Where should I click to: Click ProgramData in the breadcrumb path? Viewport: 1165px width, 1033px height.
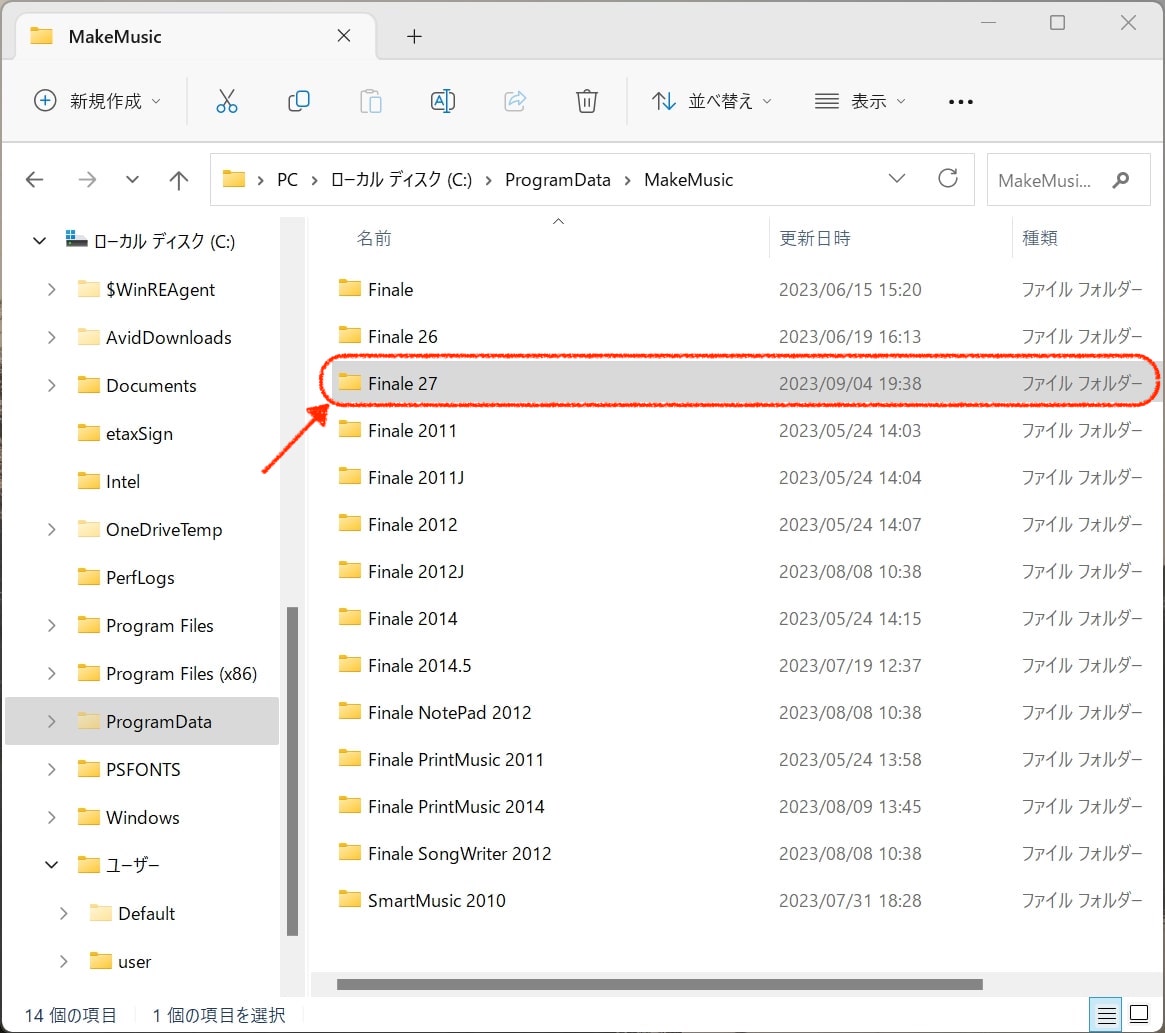(x=558, y=180)
